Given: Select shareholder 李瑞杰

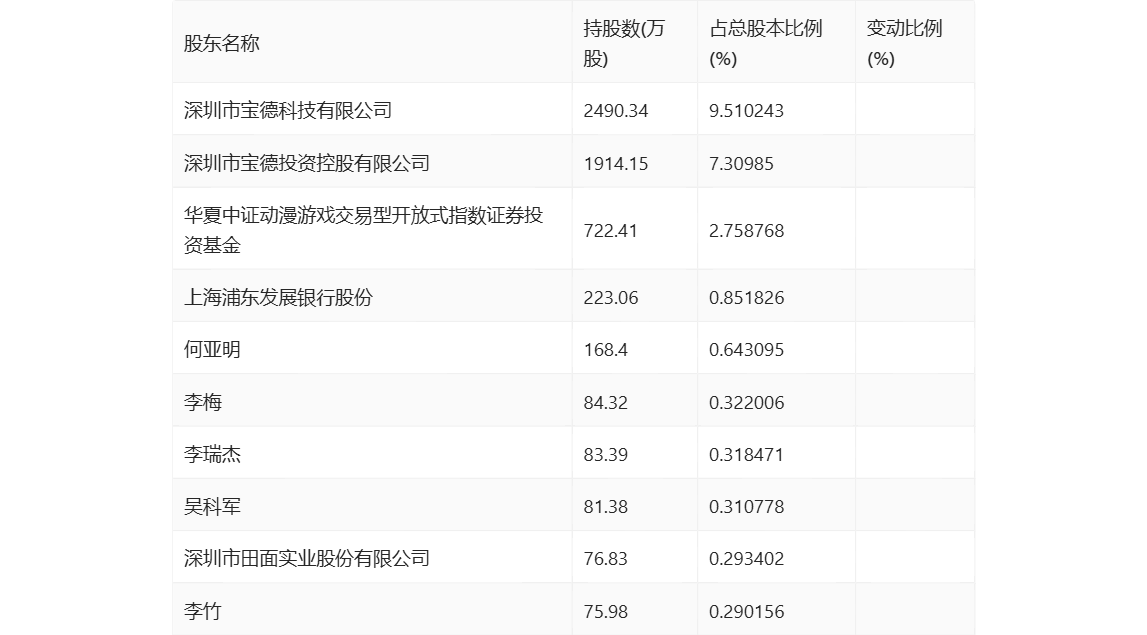Looking at the screenshot, I should (x=212, y=454).
